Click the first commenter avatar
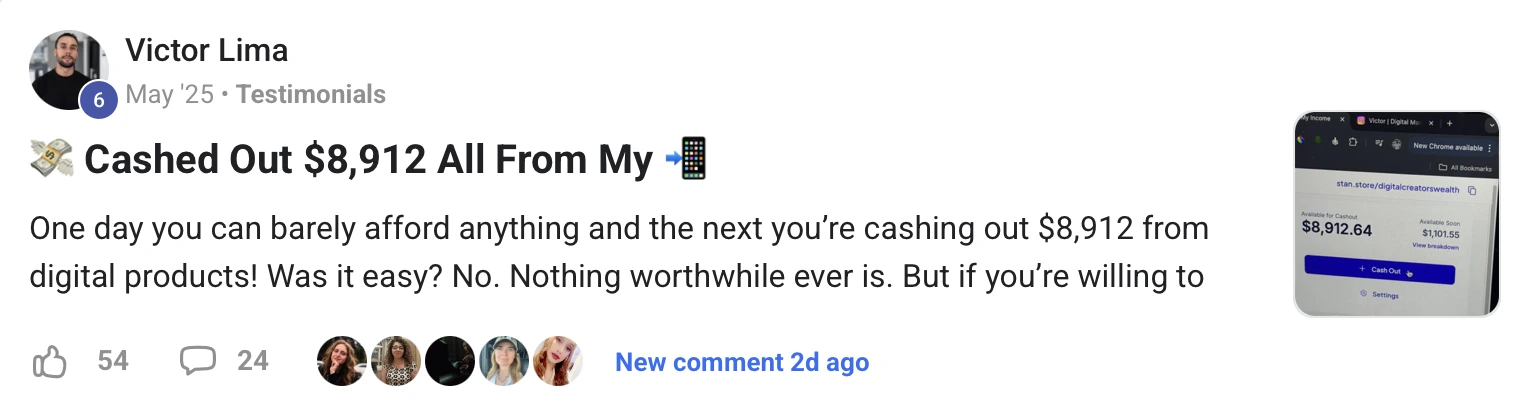The height and width of the screenshot is (414, 1518). click(341, 361)
